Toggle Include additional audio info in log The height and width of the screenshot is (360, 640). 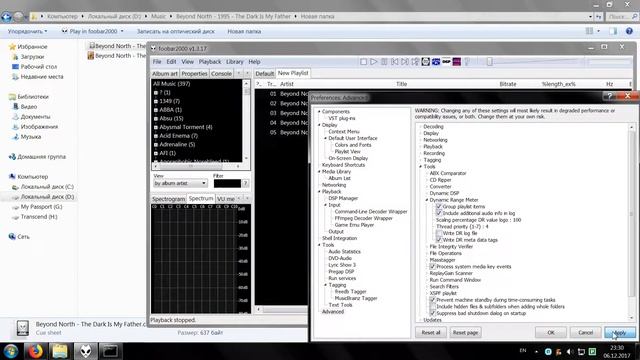pos(439,213)
